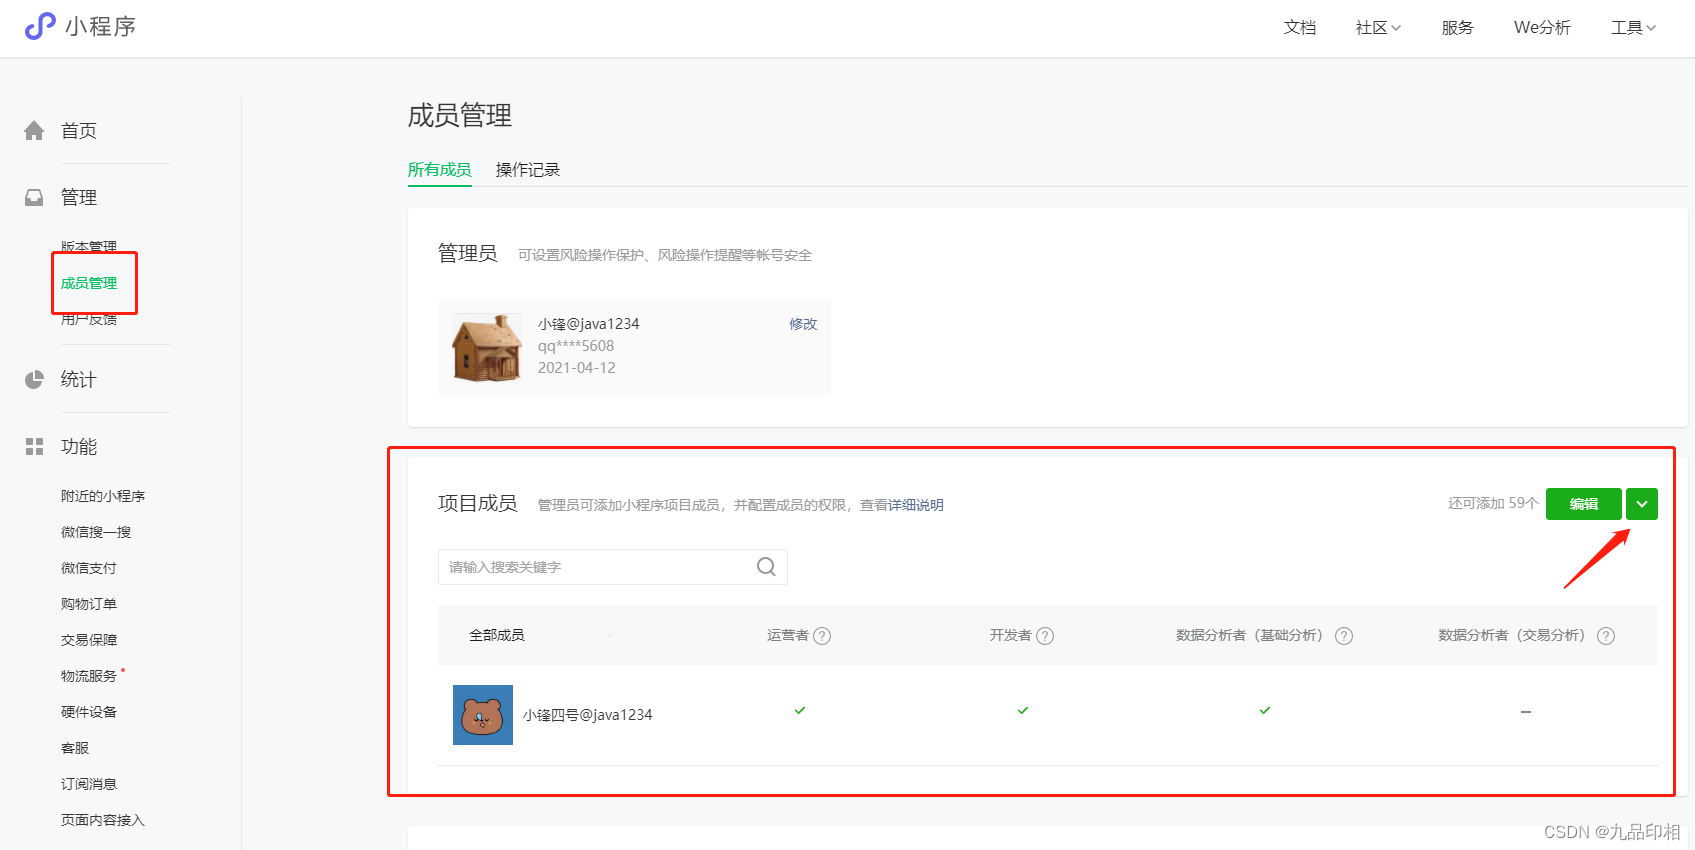This screenshot has height=850, width=1695.
Task: Select 成员管理 in sidebar
Action: click(89, 283)
